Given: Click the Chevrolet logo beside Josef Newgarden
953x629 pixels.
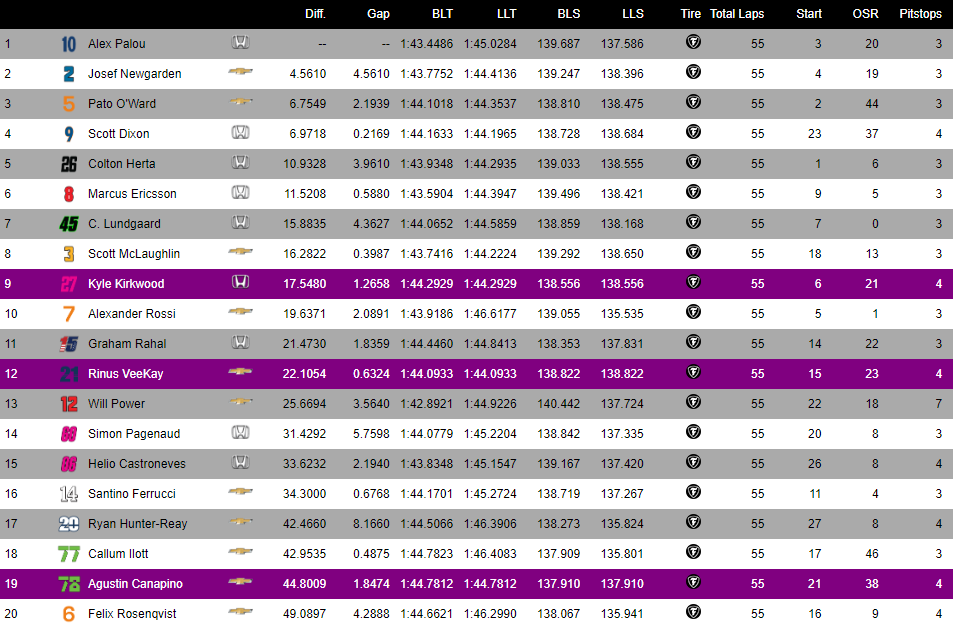Looking at the screenshot, I should [240, 73].
